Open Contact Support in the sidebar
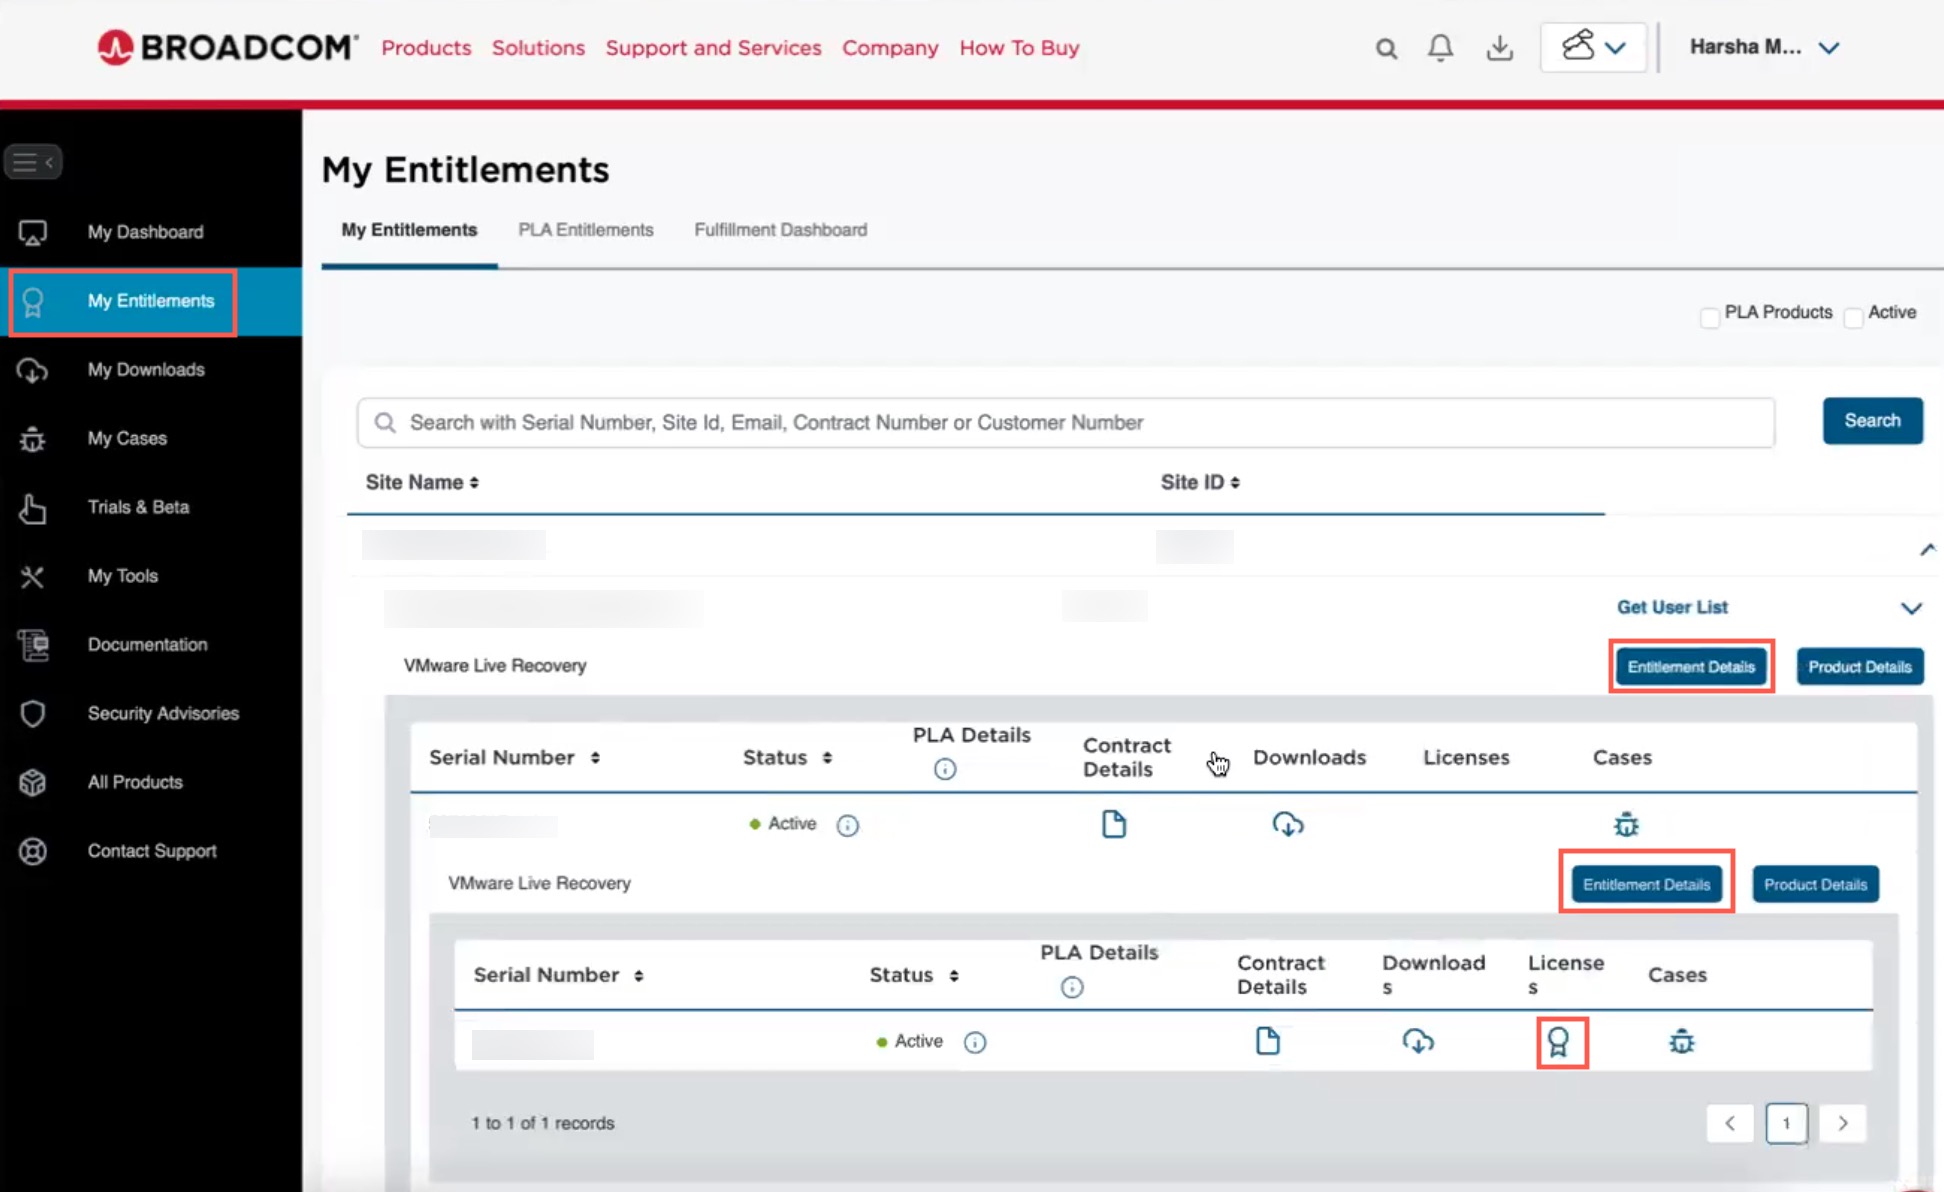The image size is (1944, 1192). point(152,851)
